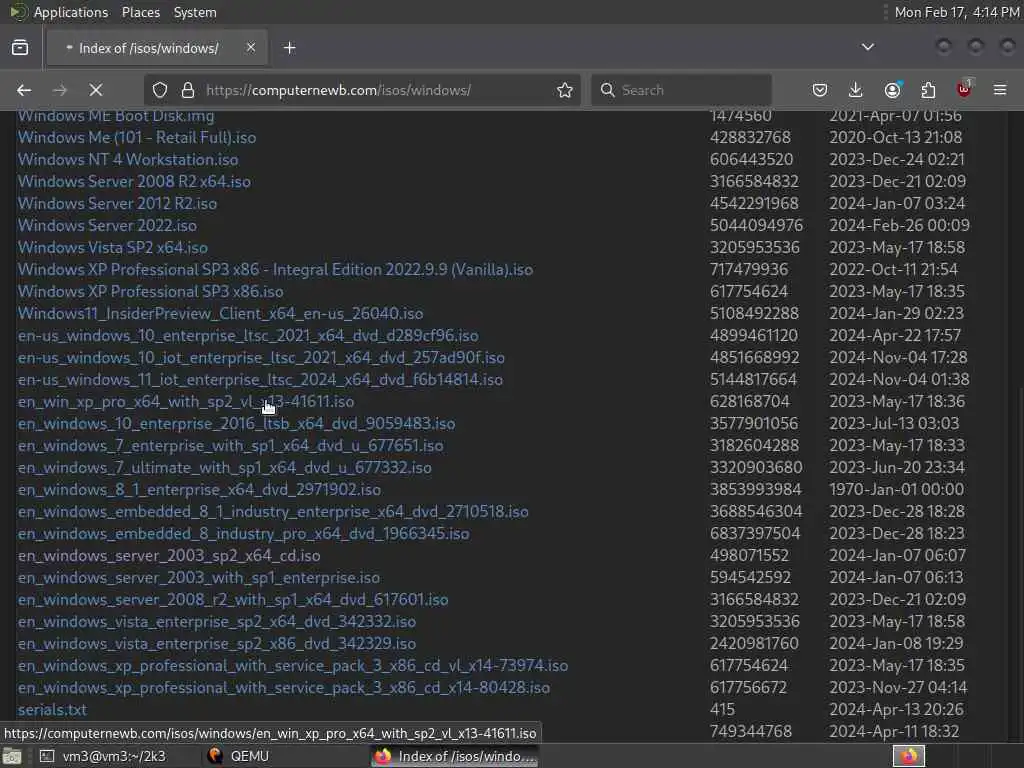Open en_windows_embedded_8_industry_pro iso link

(243, 534)
